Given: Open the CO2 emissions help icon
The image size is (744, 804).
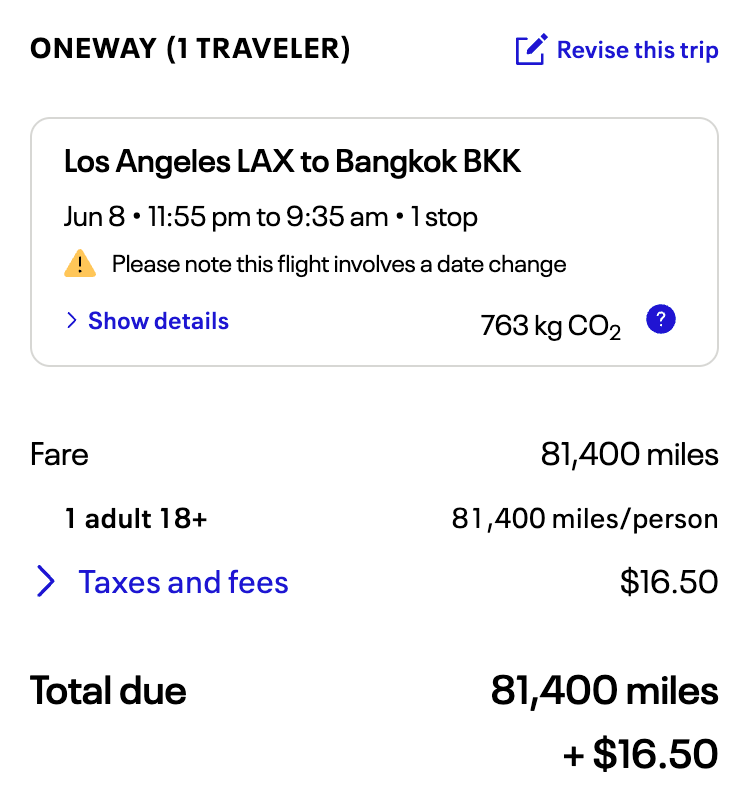Looking at the screenshot, I should point(661,320).
